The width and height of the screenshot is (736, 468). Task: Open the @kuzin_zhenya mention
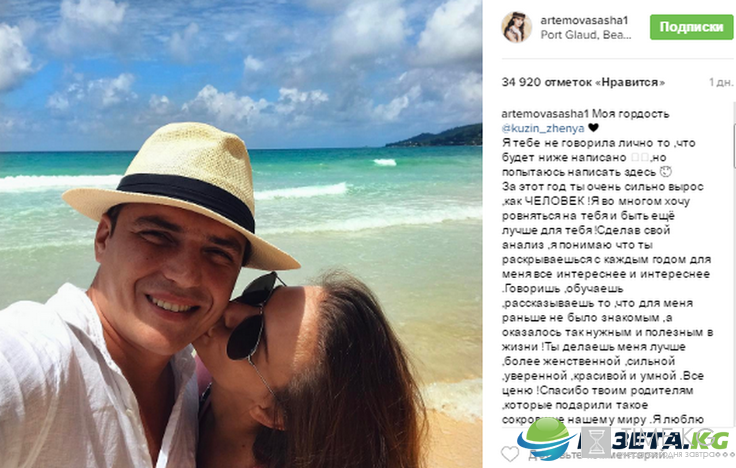click(x=543, y=128)
